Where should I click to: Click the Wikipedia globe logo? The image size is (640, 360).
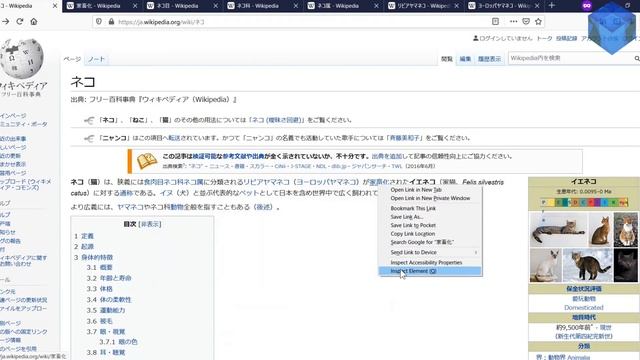click(x=22, y=58)
